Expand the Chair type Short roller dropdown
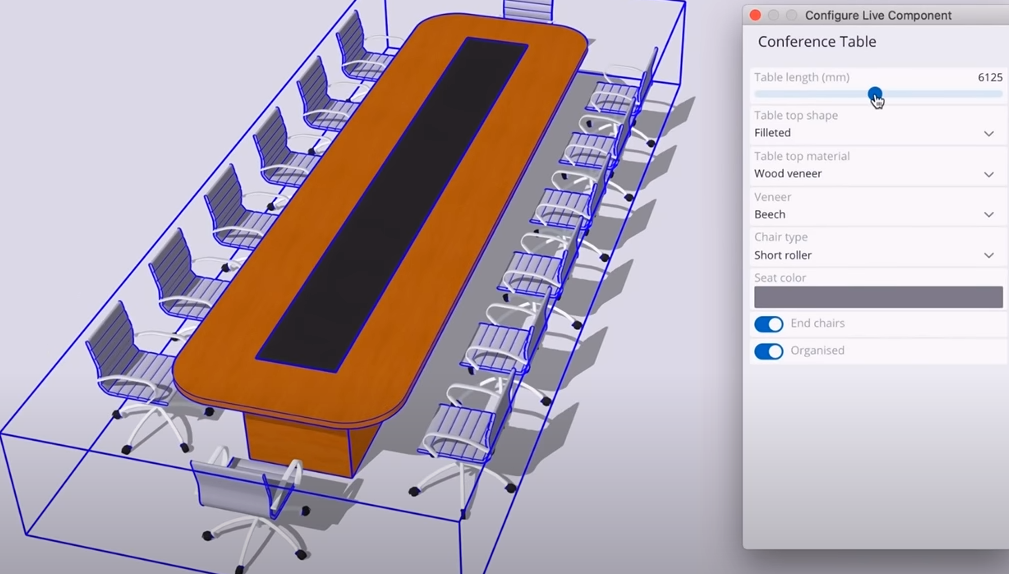Image resolution: width=1009 pixels, height=574 pixels. tap(877, 255)
